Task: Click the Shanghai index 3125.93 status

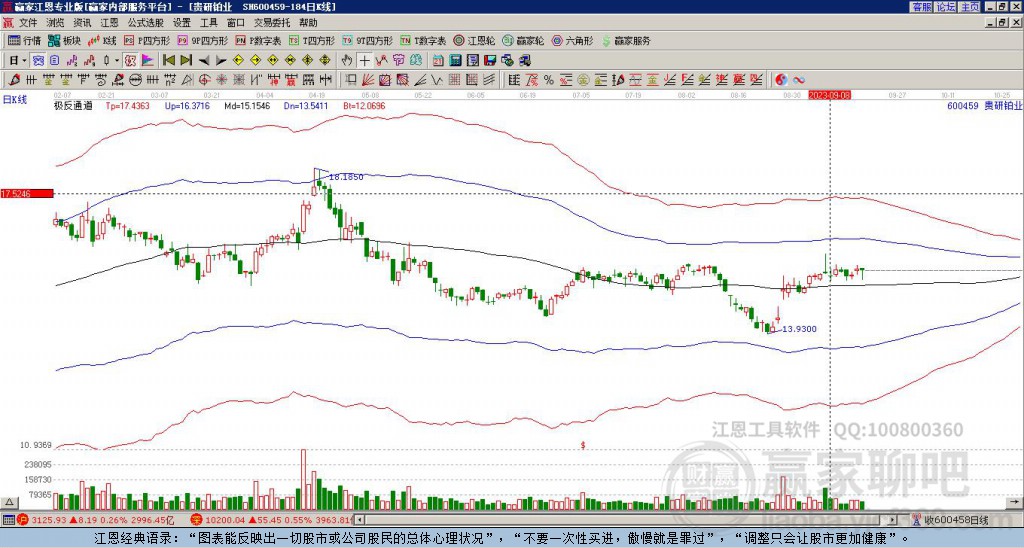Action: point(50,521)
